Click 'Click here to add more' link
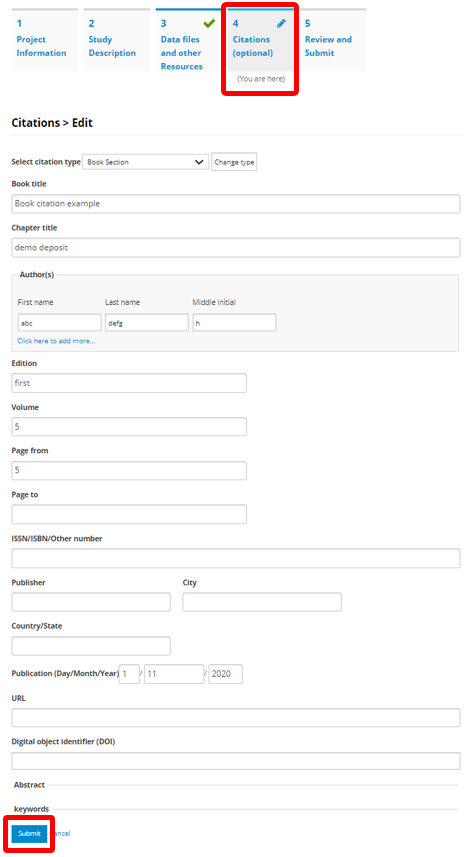This screenshot has height=857, width=470. coord(56,341)
